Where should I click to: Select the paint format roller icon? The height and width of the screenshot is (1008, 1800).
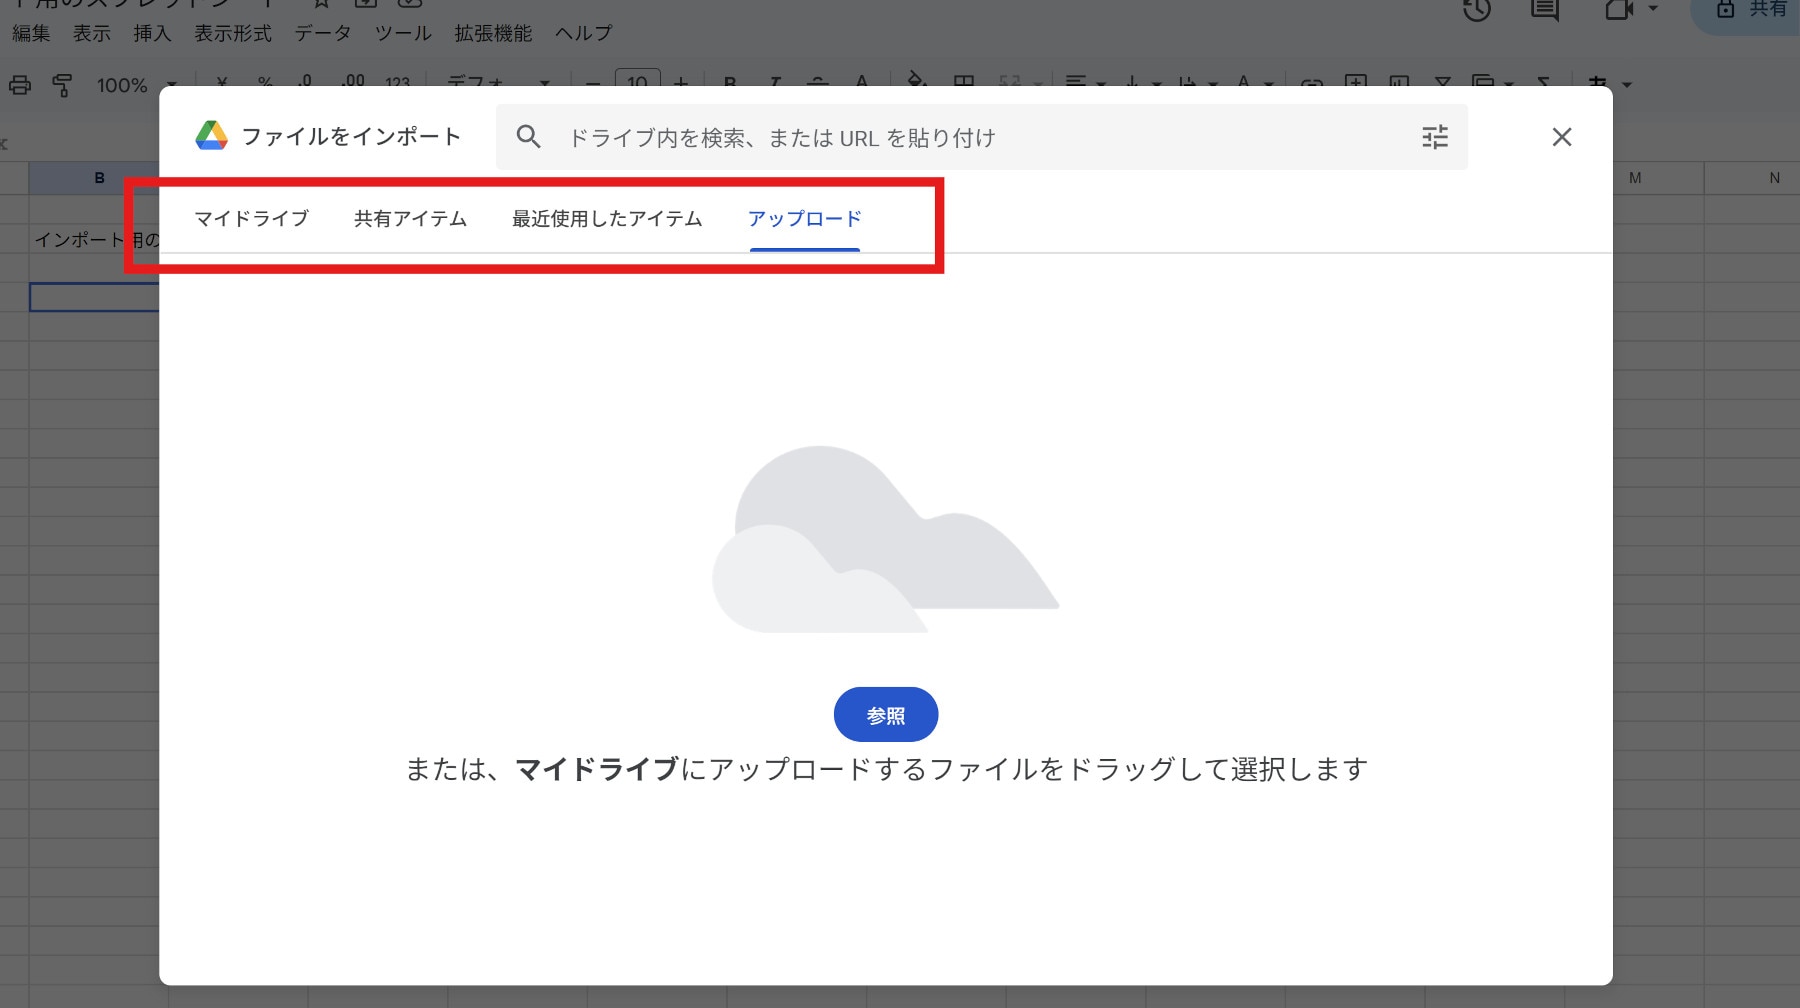62,85
